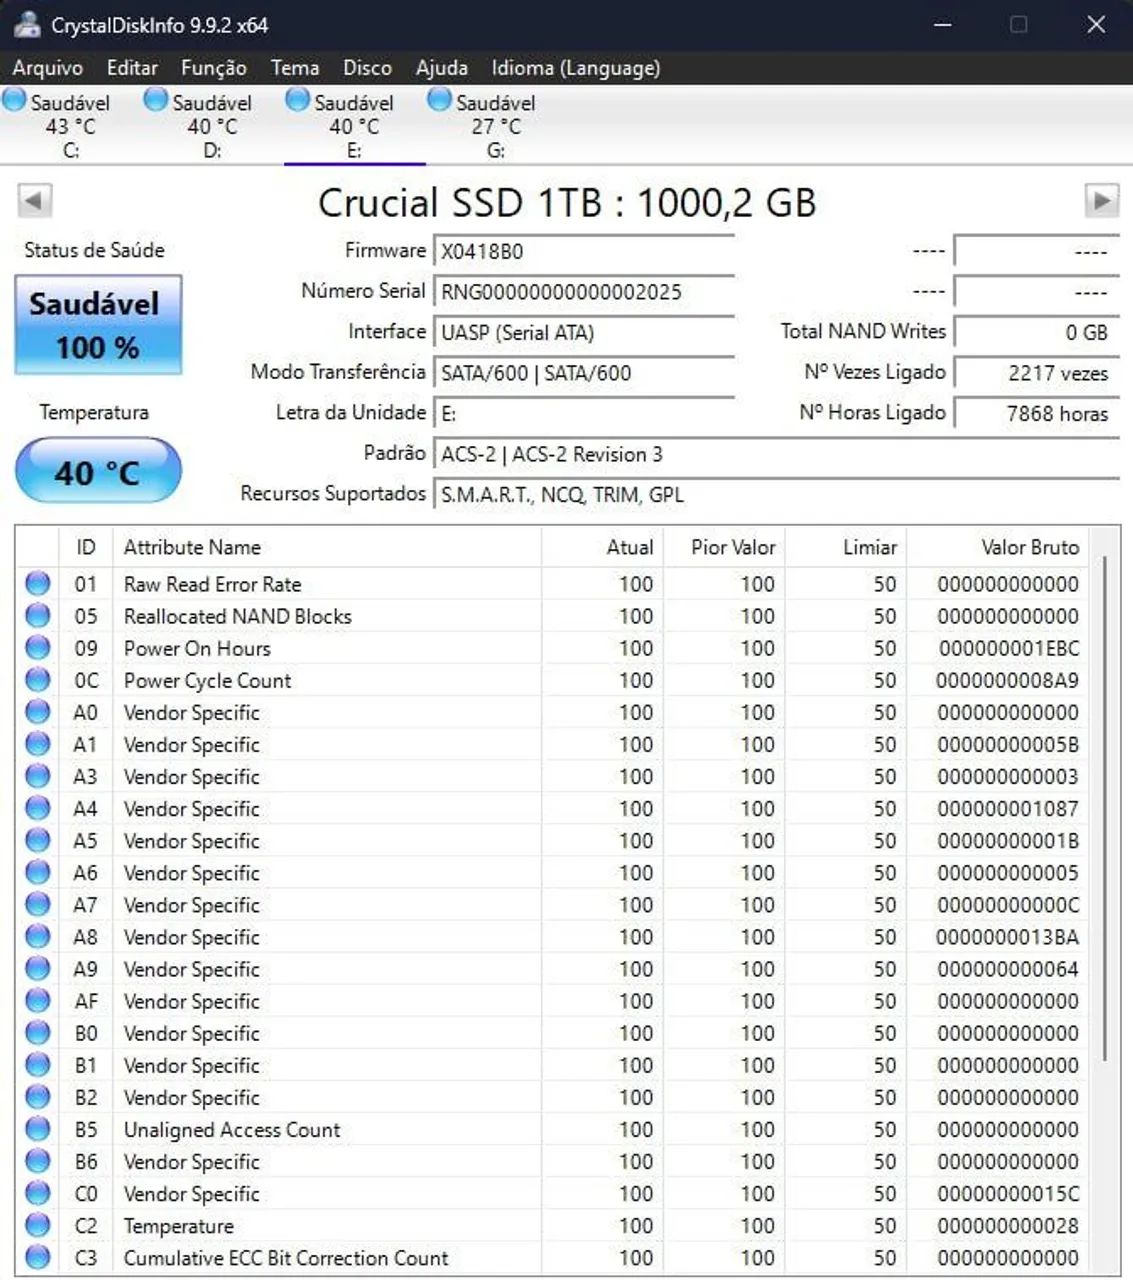
Task: Select the Power On Hours row text
Action: click(197, 648)
